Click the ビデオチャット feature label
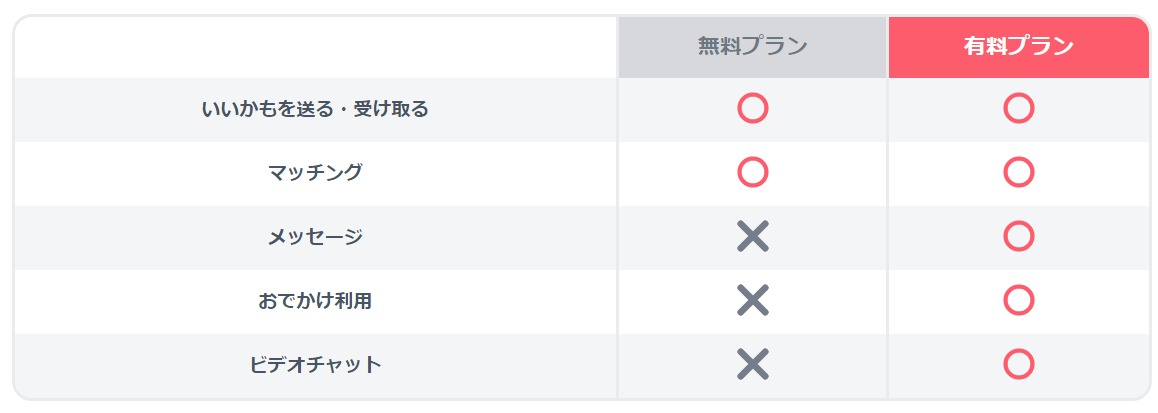 click(x=315, y=365)
